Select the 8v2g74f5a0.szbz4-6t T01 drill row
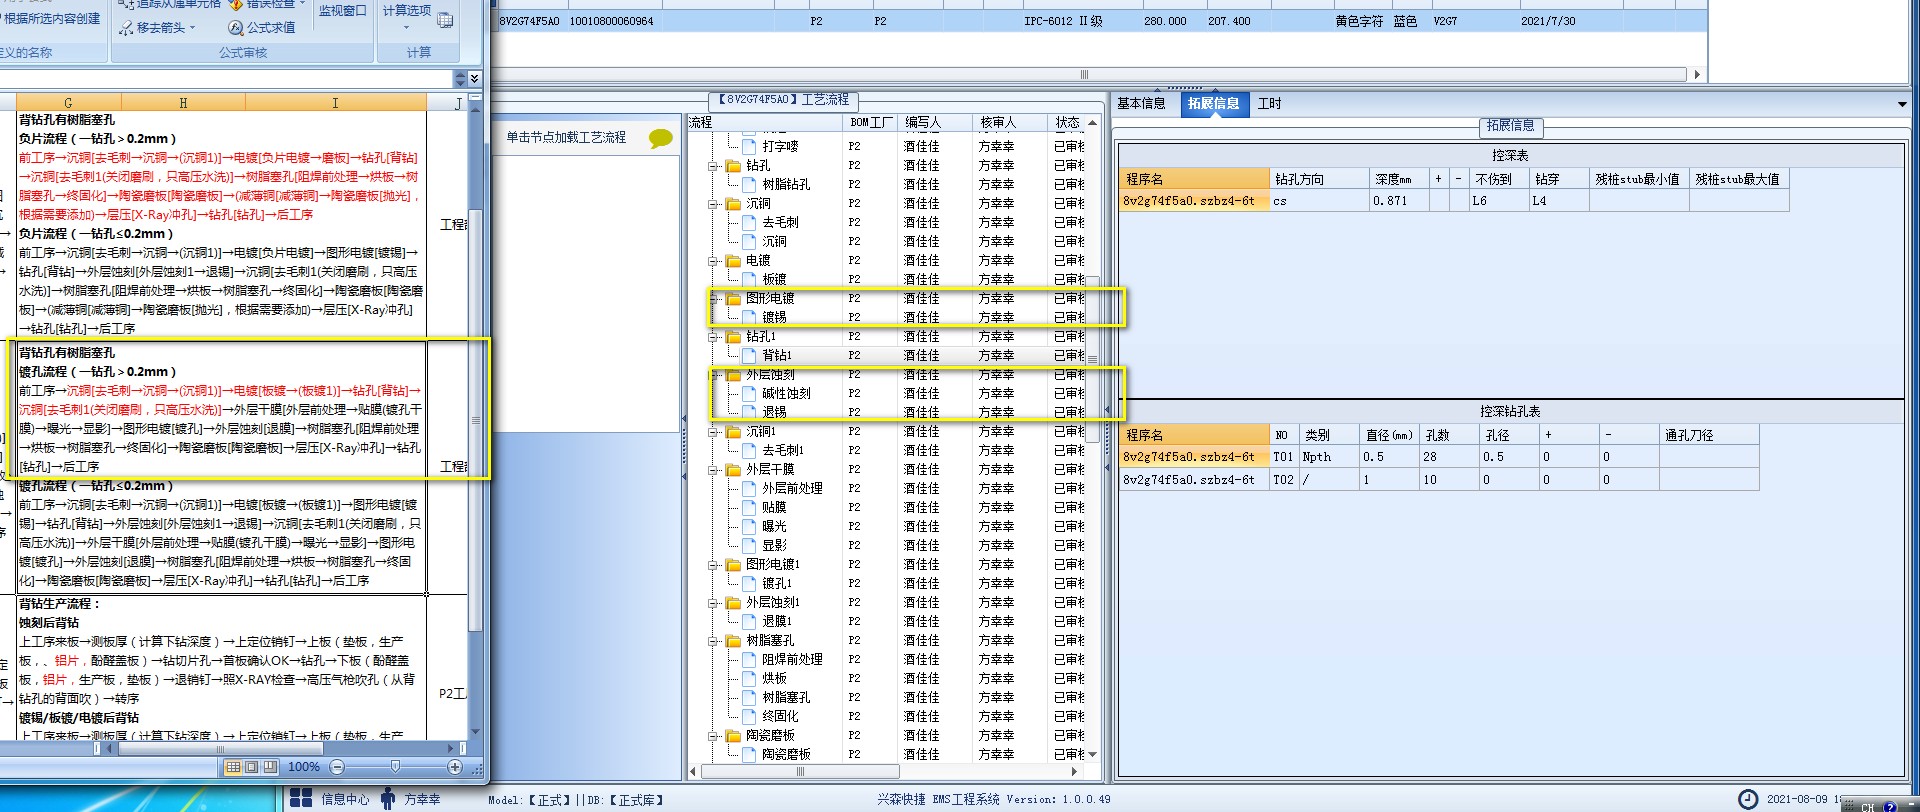 pos(1440,457)
